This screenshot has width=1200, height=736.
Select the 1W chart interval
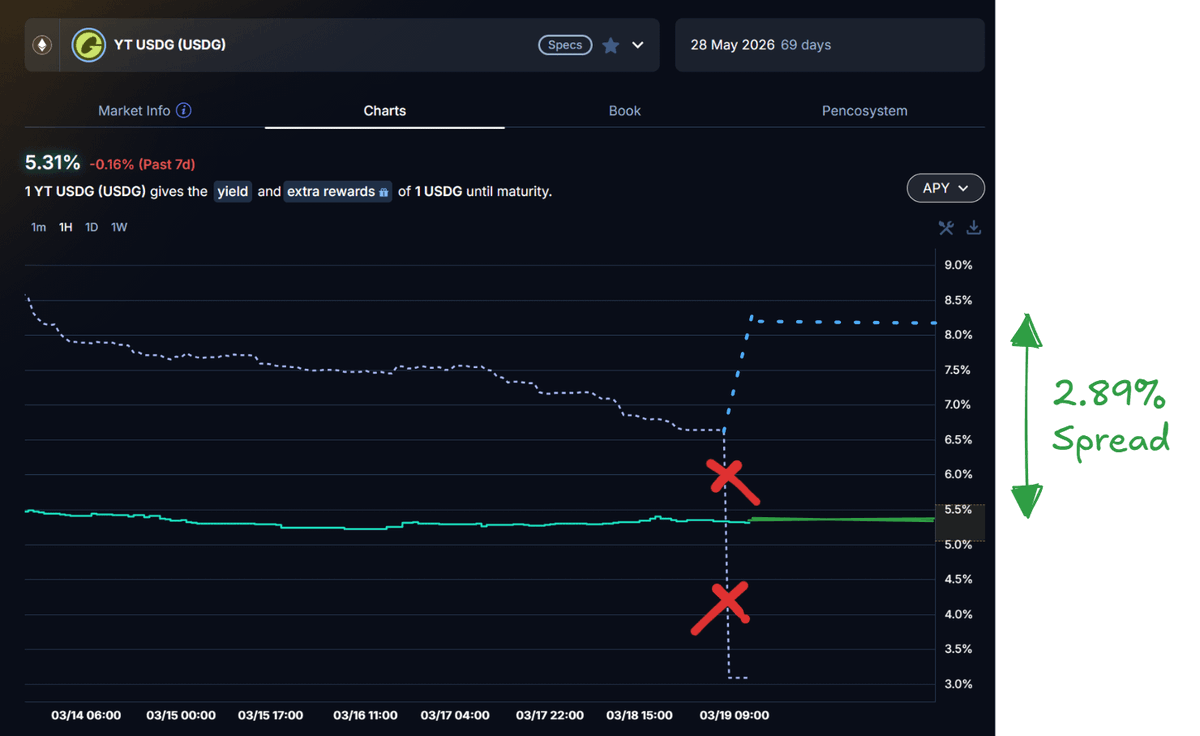tap(119, 227)
